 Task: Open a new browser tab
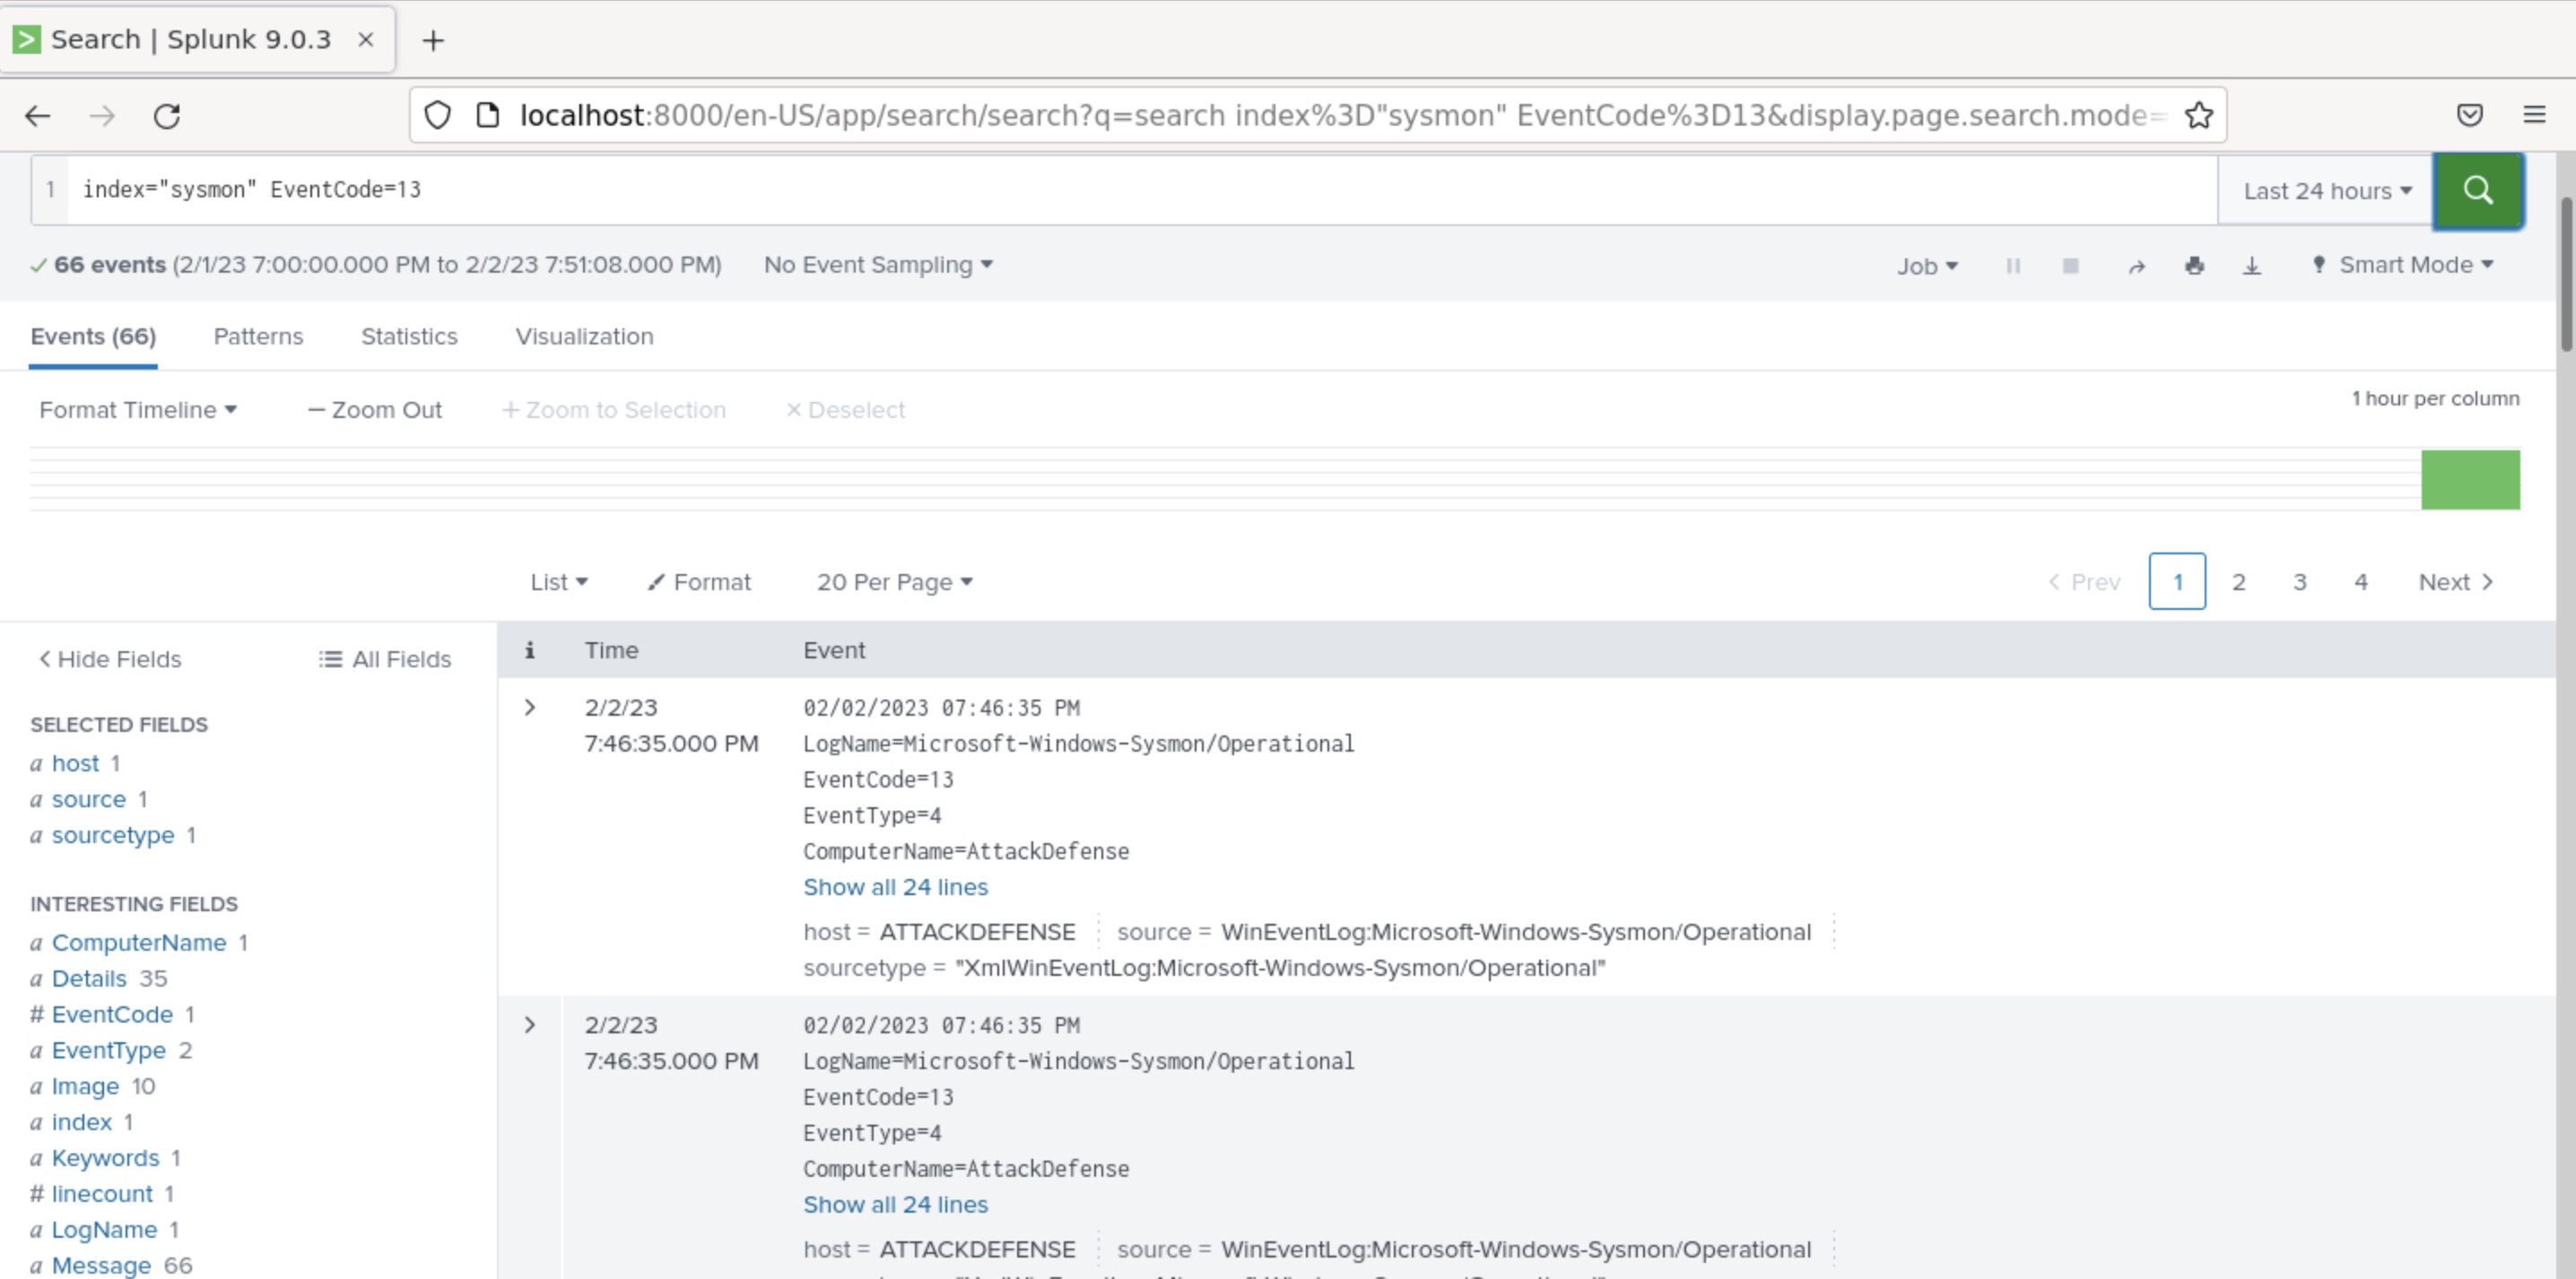(433, 40)
